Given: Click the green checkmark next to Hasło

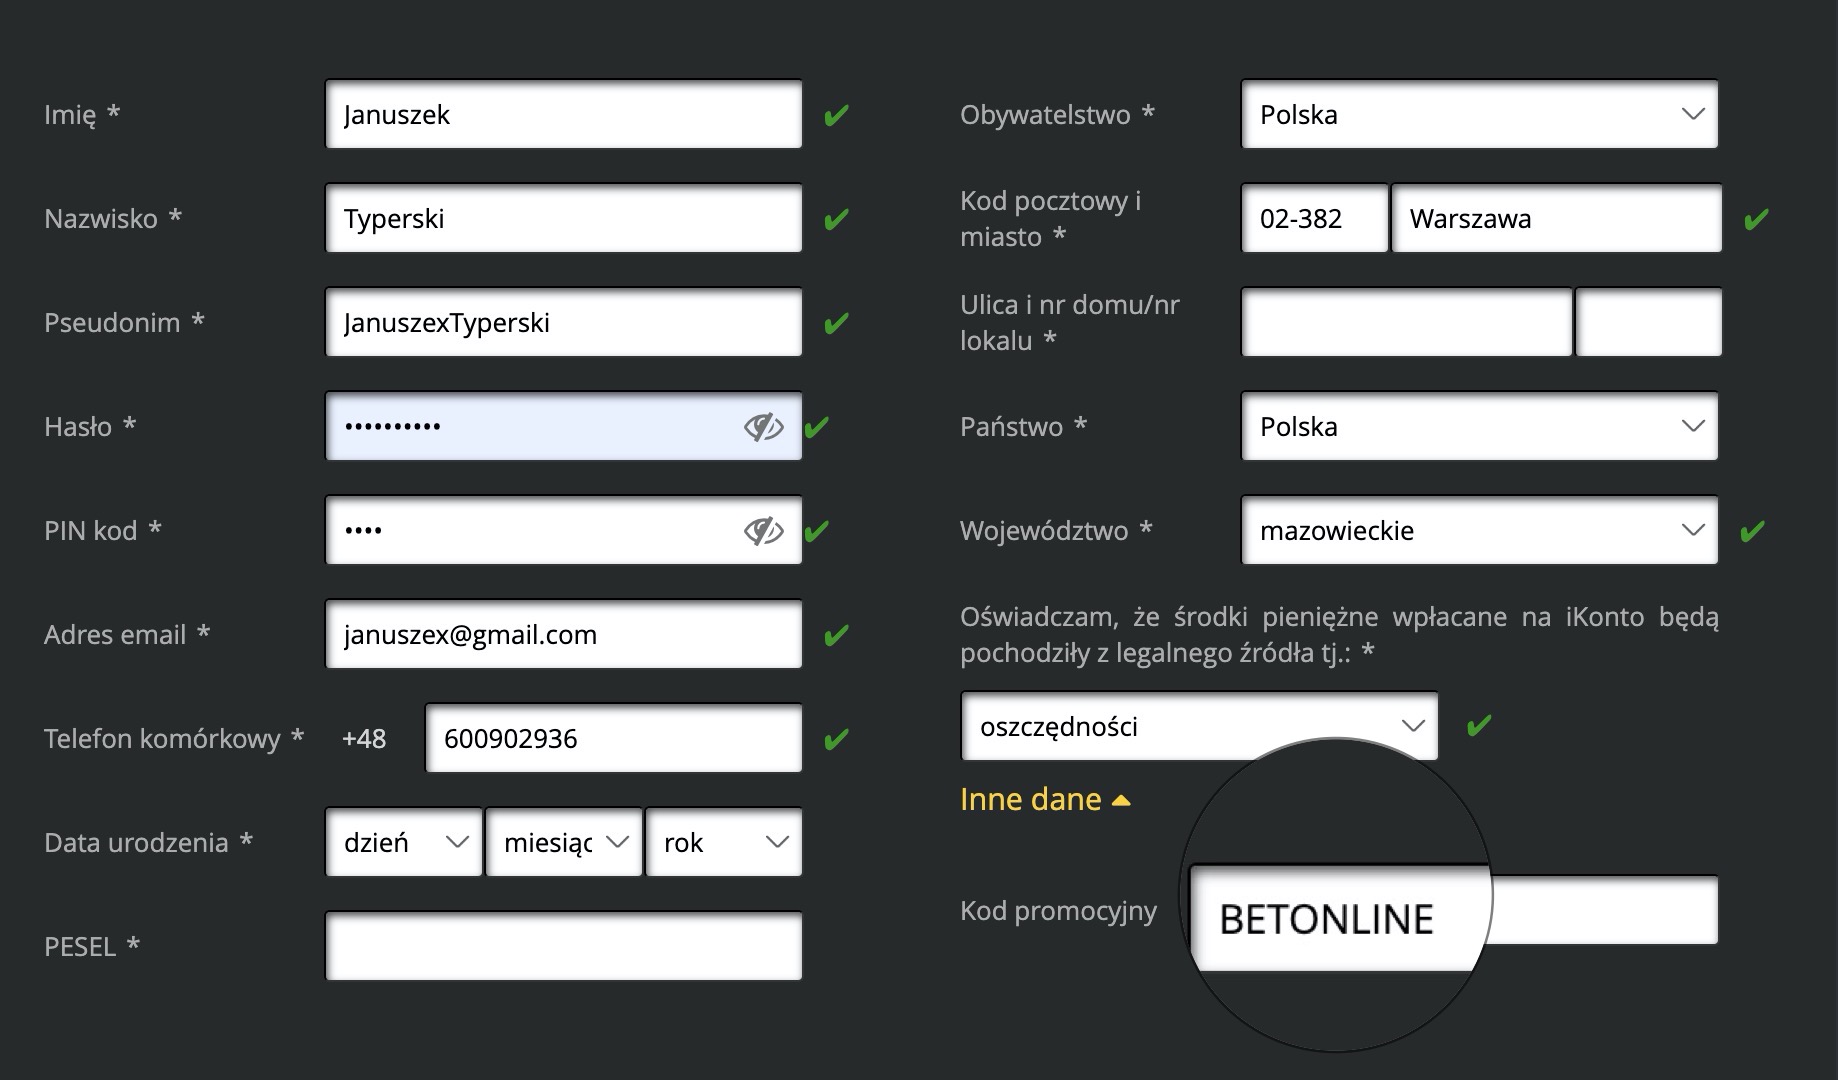Looking at the screenshot, I should tap(817, 428).
